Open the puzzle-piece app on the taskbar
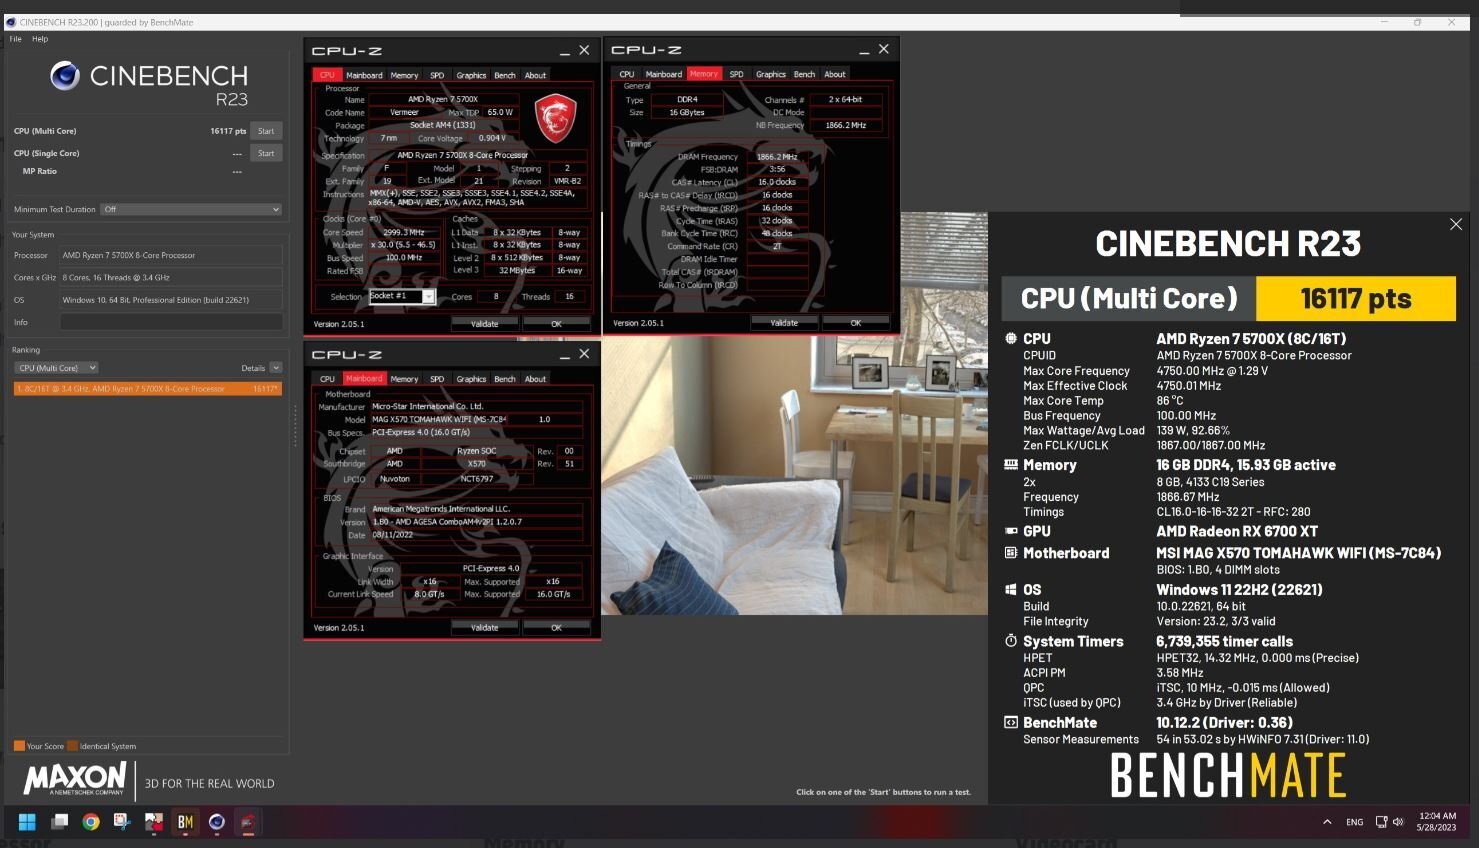Viewport: 1479px width, 848px height. pos(154,822)
